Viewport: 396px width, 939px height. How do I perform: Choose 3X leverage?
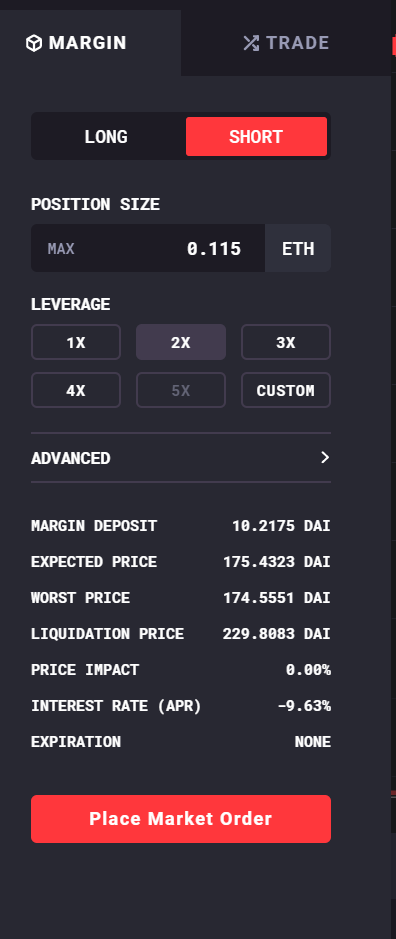[286, 343]
